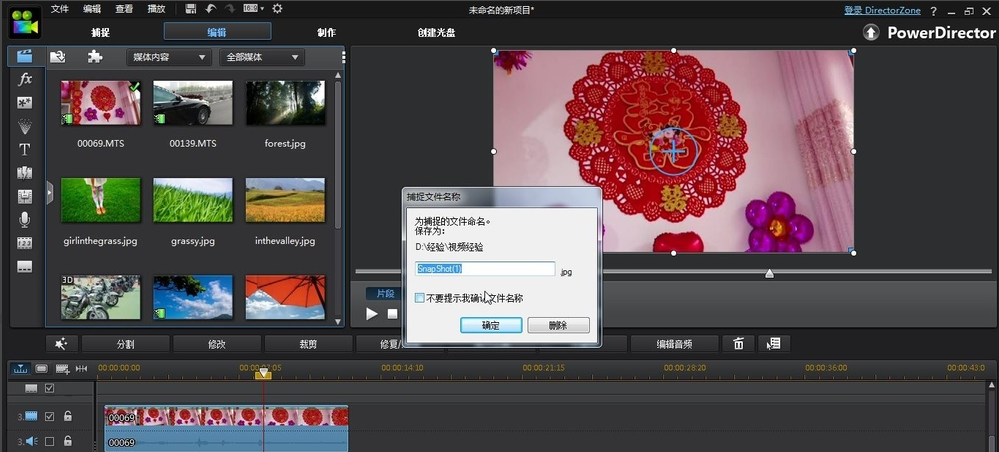
Task: Open the Title room (T icon)
Action: 25,150
